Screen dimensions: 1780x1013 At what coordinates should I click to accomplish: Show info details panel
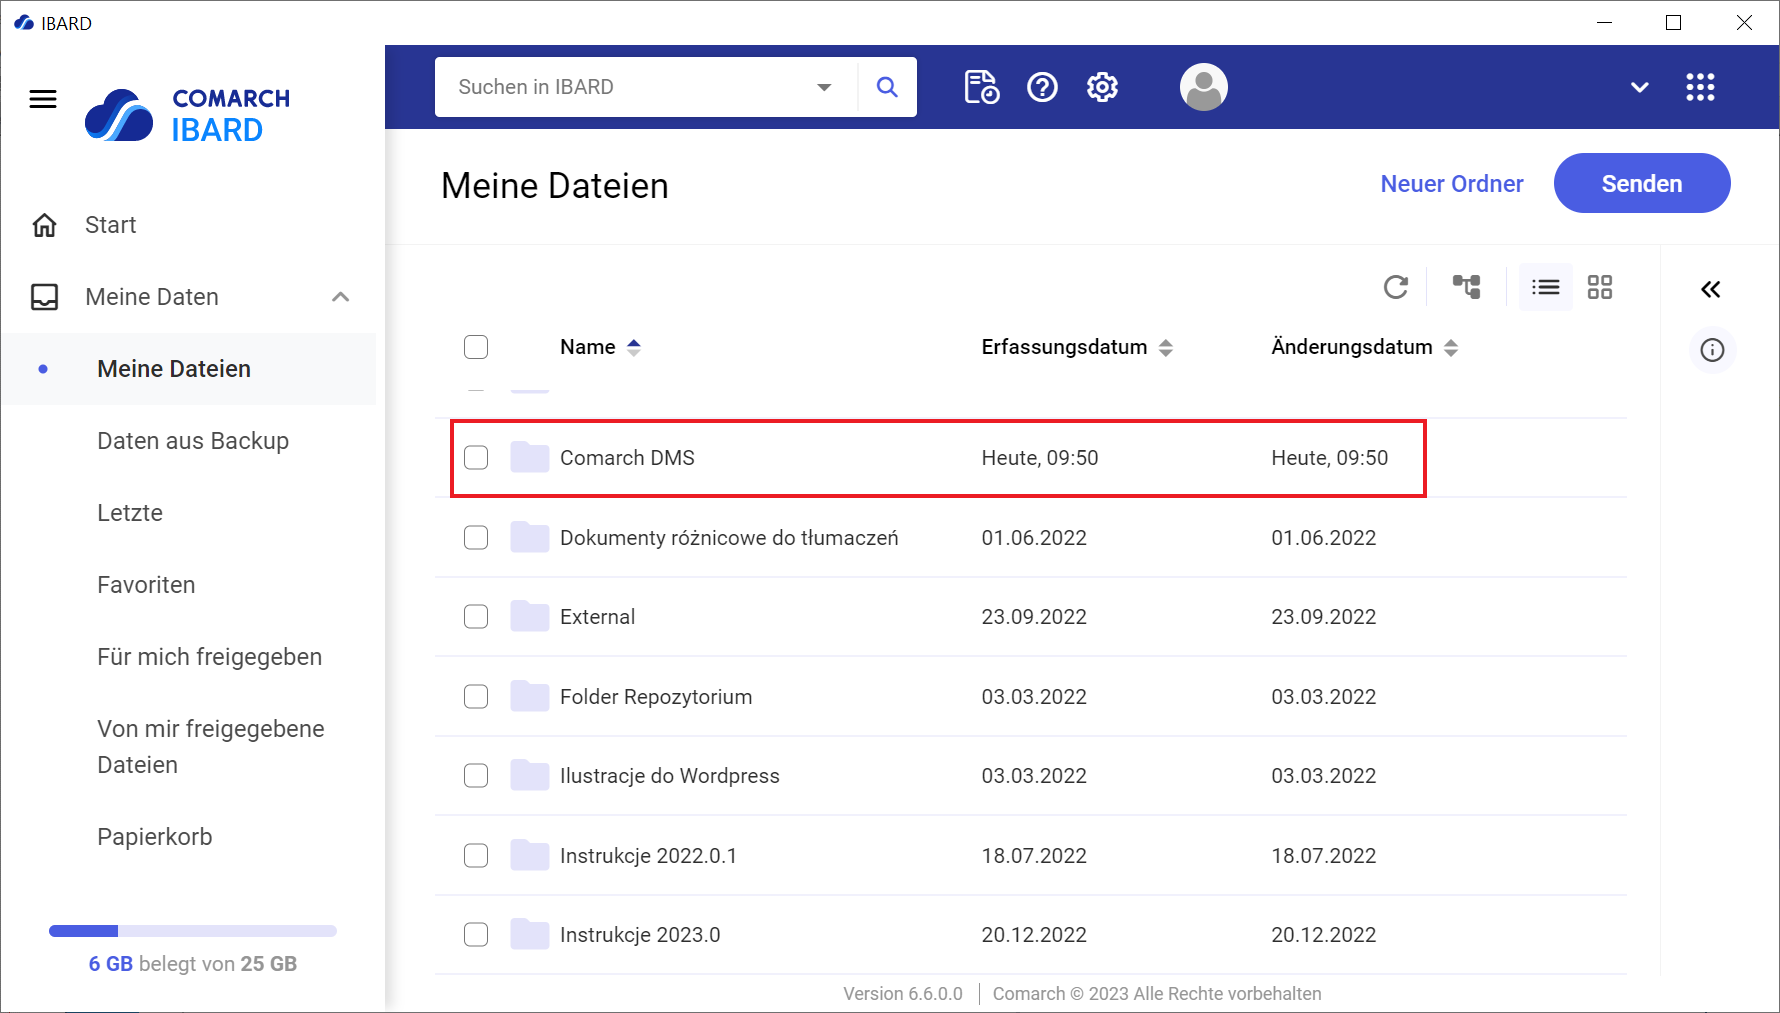(x=1713, y=350)
